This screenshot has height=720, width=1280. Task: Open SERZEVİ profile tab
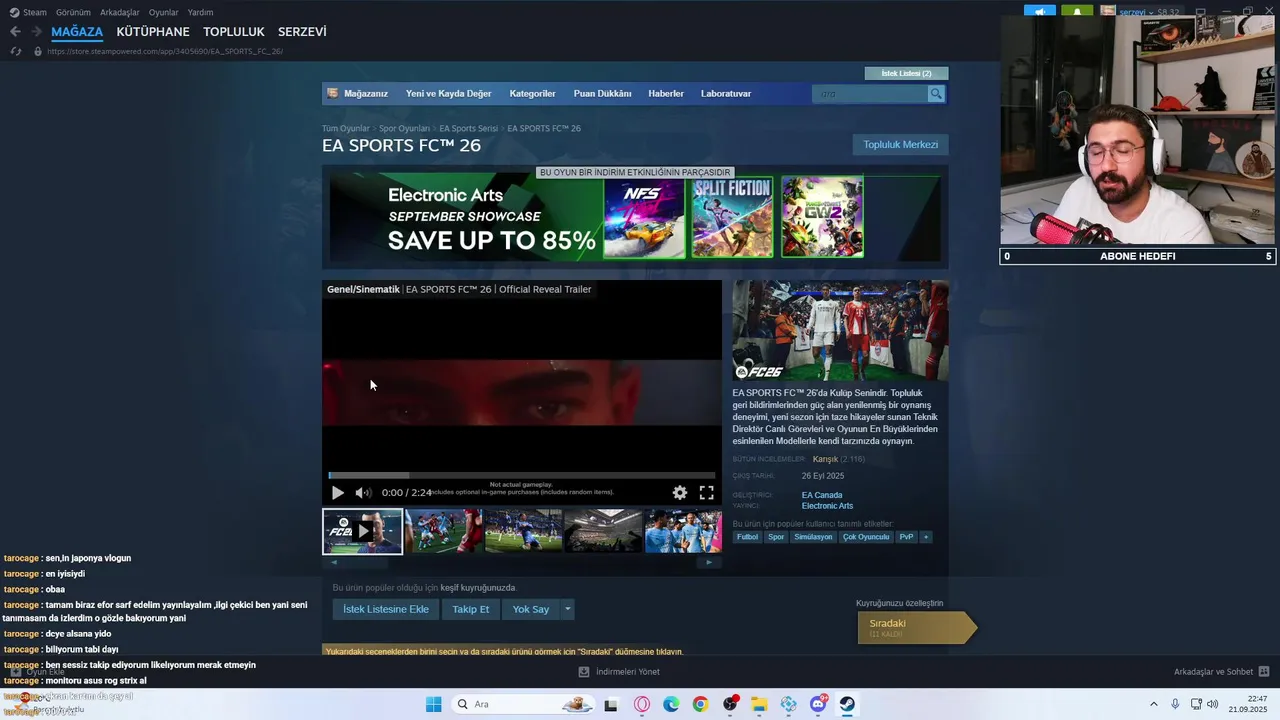302,32
